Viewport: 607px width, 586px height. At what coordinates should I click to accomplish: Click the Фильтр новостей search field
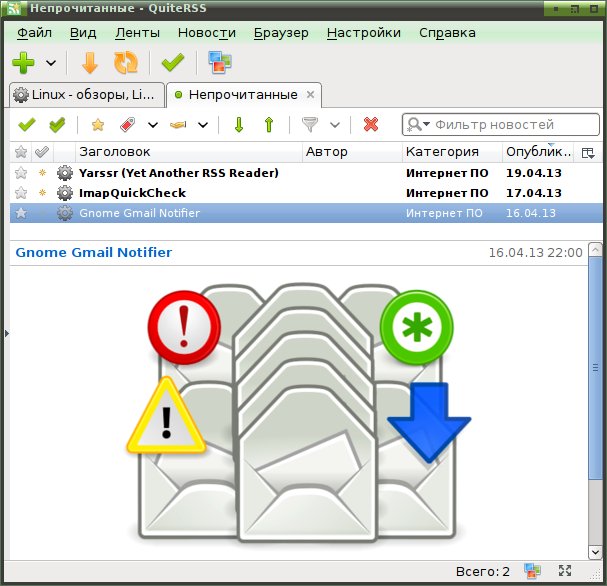coord(501,125)
